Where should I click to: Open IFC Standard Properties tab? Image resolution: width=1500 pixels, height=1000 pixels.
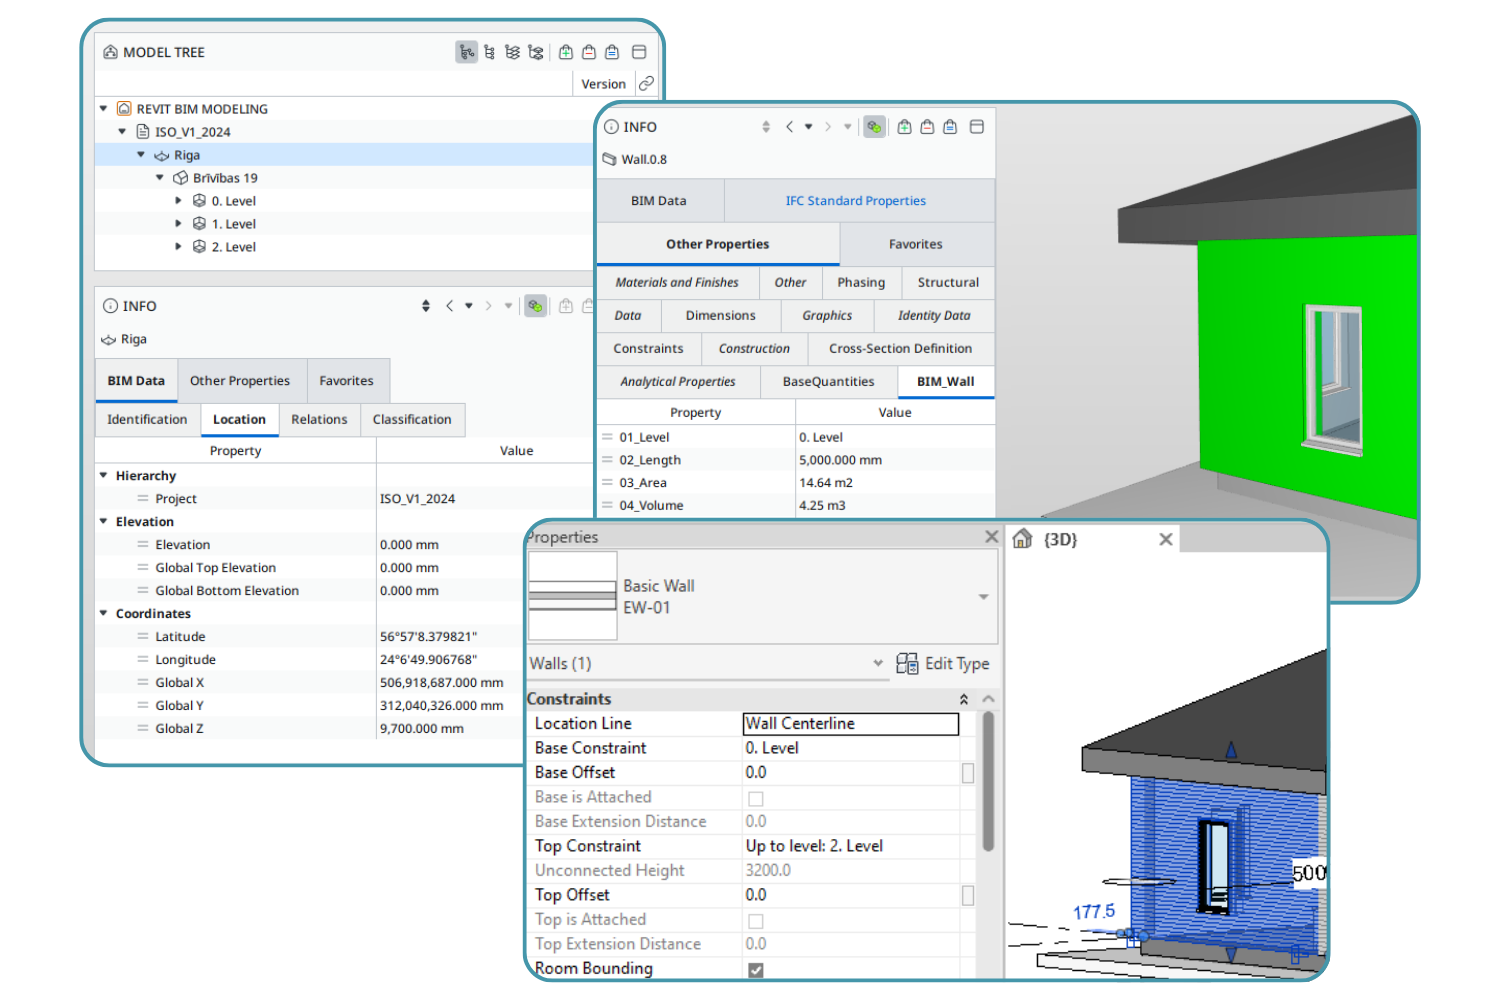click(x=856, y=201)
